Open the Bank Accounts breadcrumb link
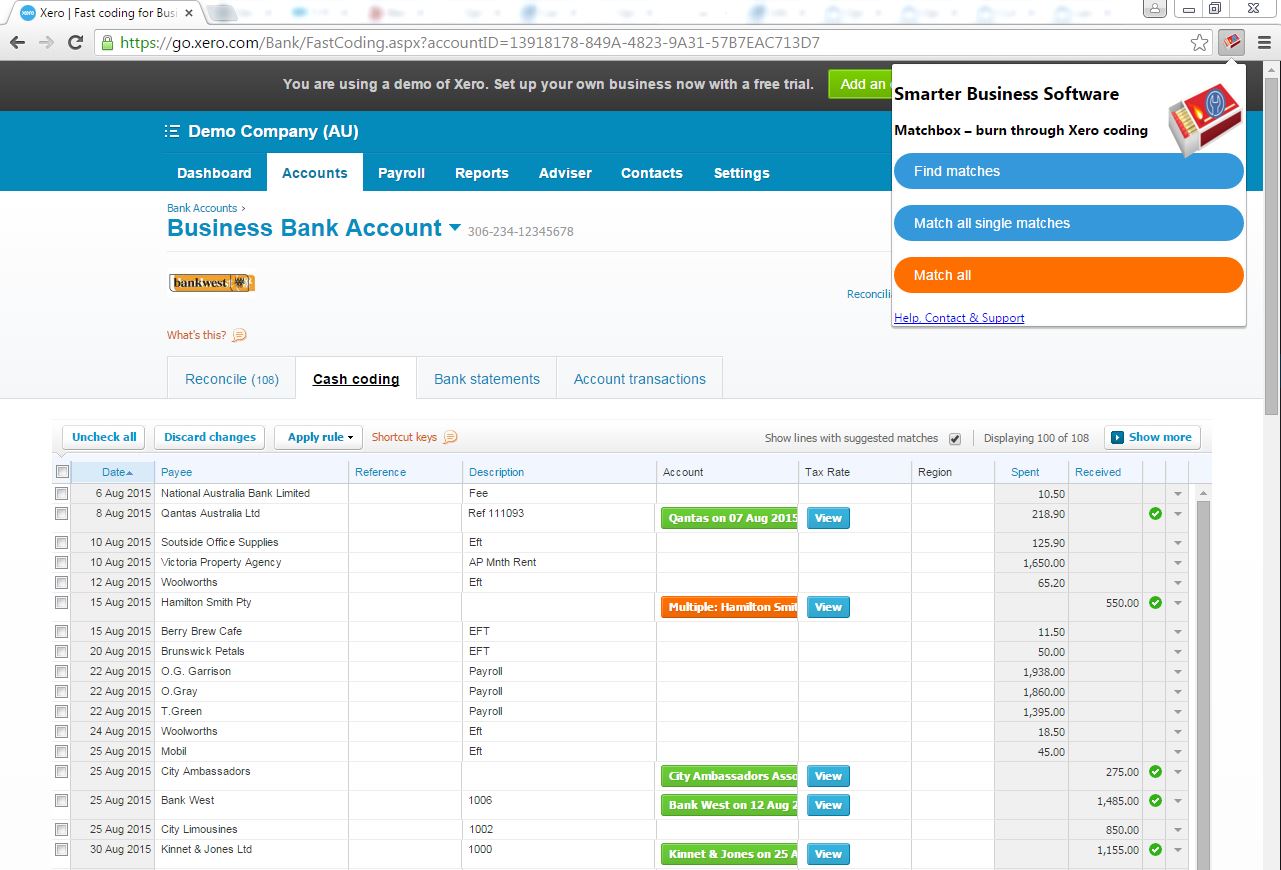This screenshot has height=870, width=1281. [202, 208]
